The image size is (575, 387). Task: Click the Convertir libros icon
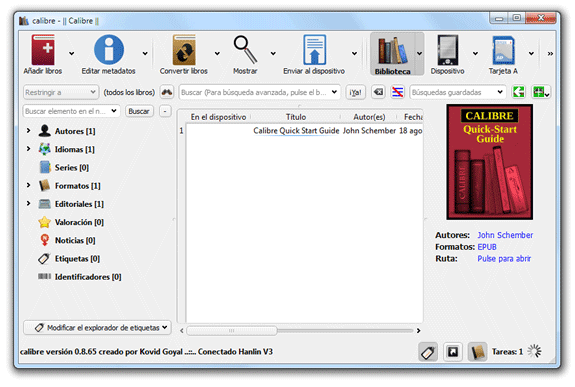[184, 50]
